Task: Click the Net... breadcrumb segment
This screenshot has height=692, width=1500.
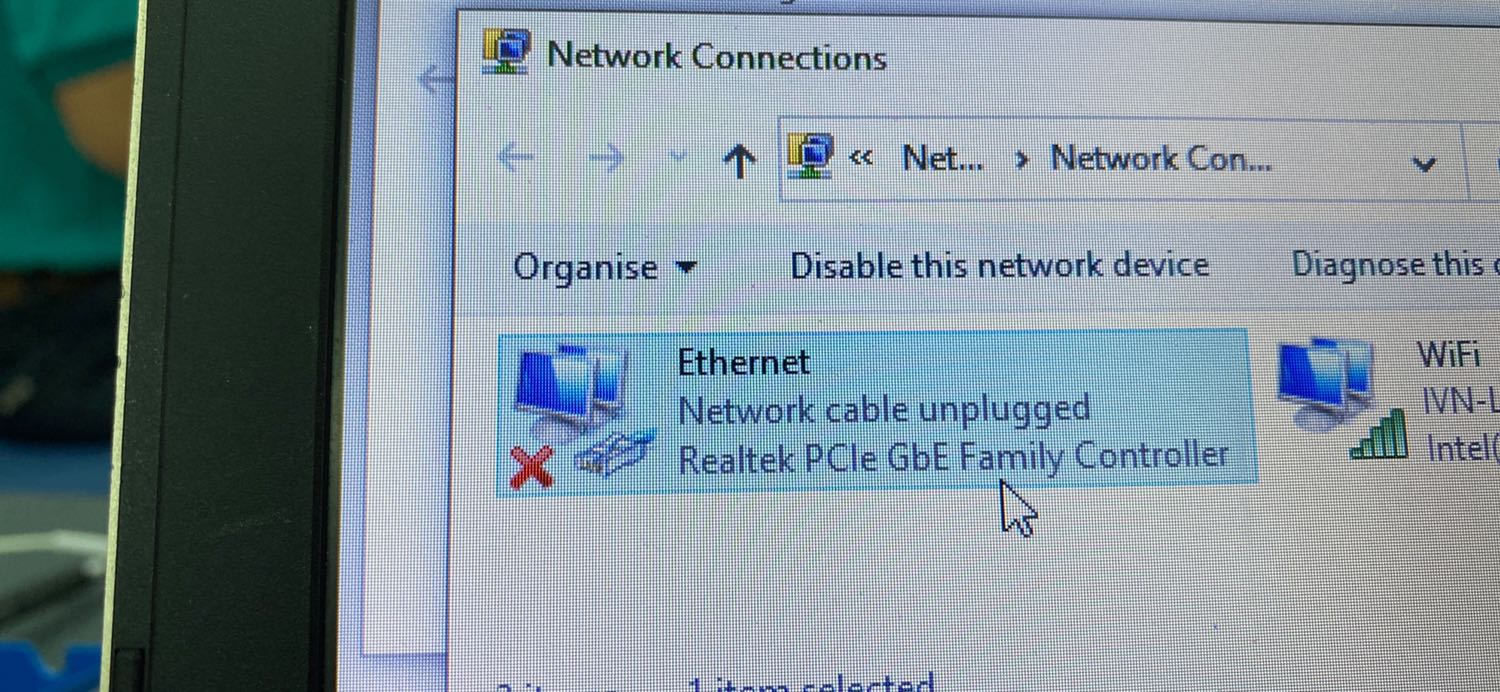Action: point(943,158)
